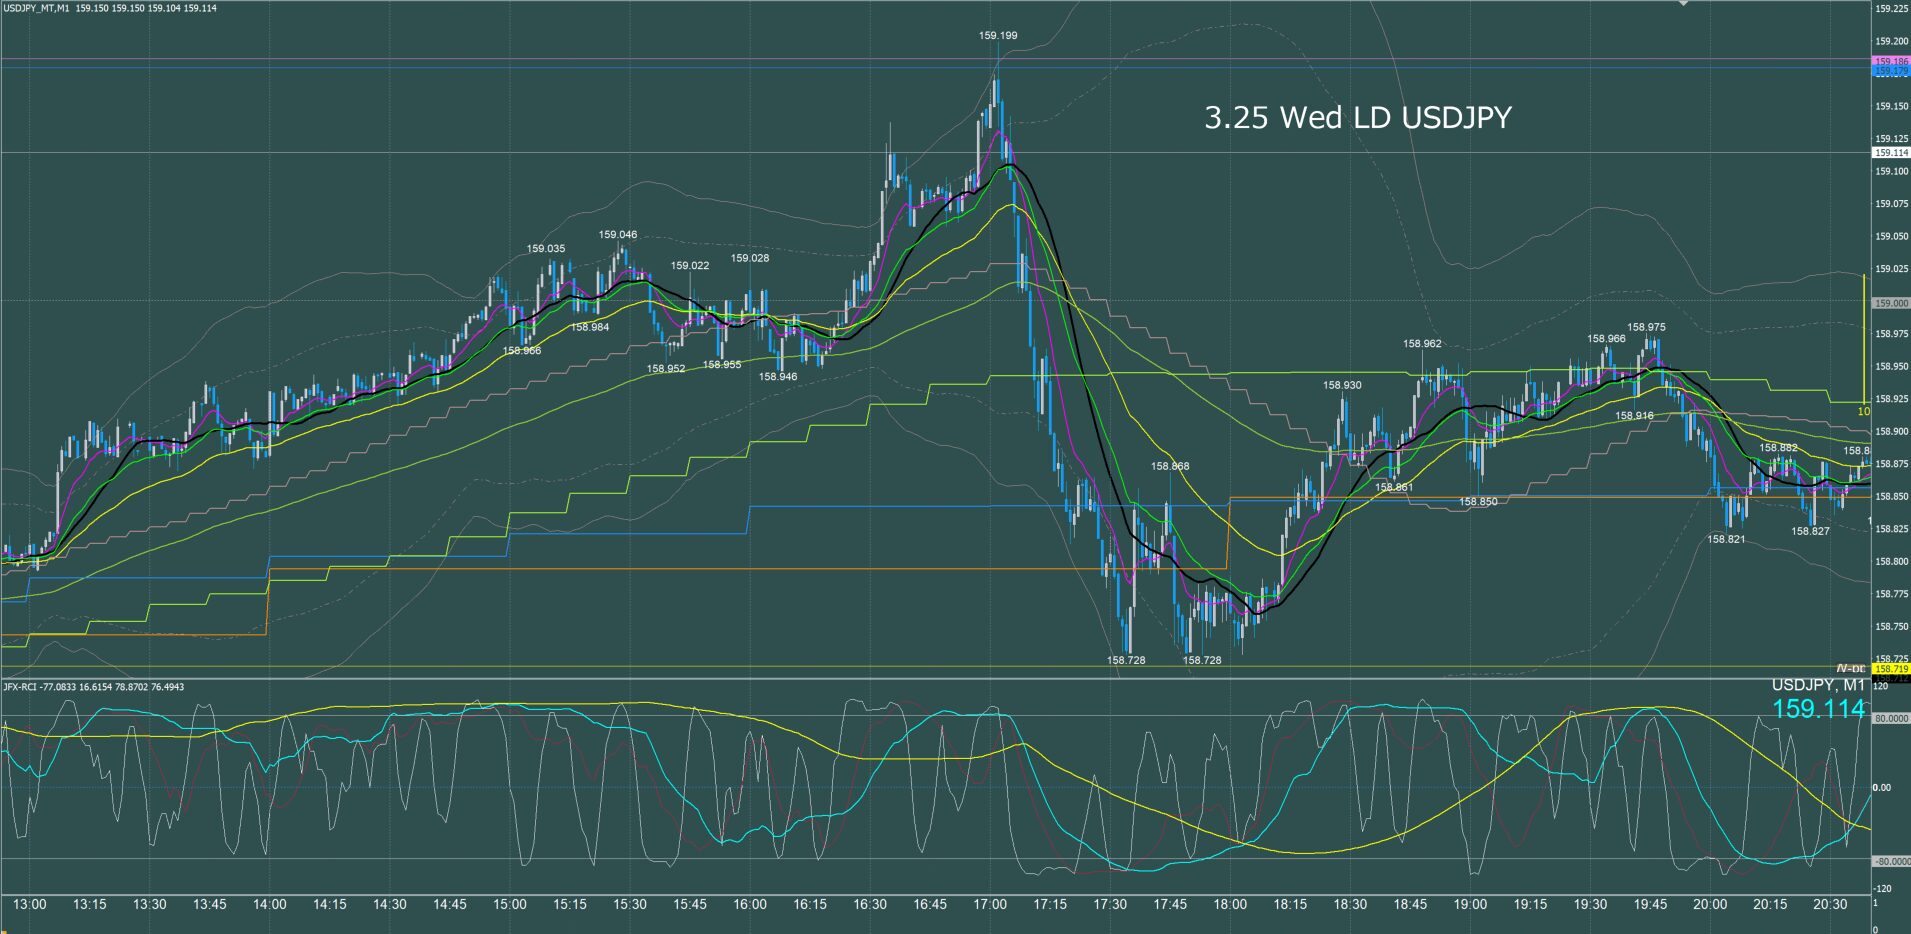Viewport: 1911px width, 934px height.
Task: Click the 158.975 swing high label
Action: click(1646, 327)
